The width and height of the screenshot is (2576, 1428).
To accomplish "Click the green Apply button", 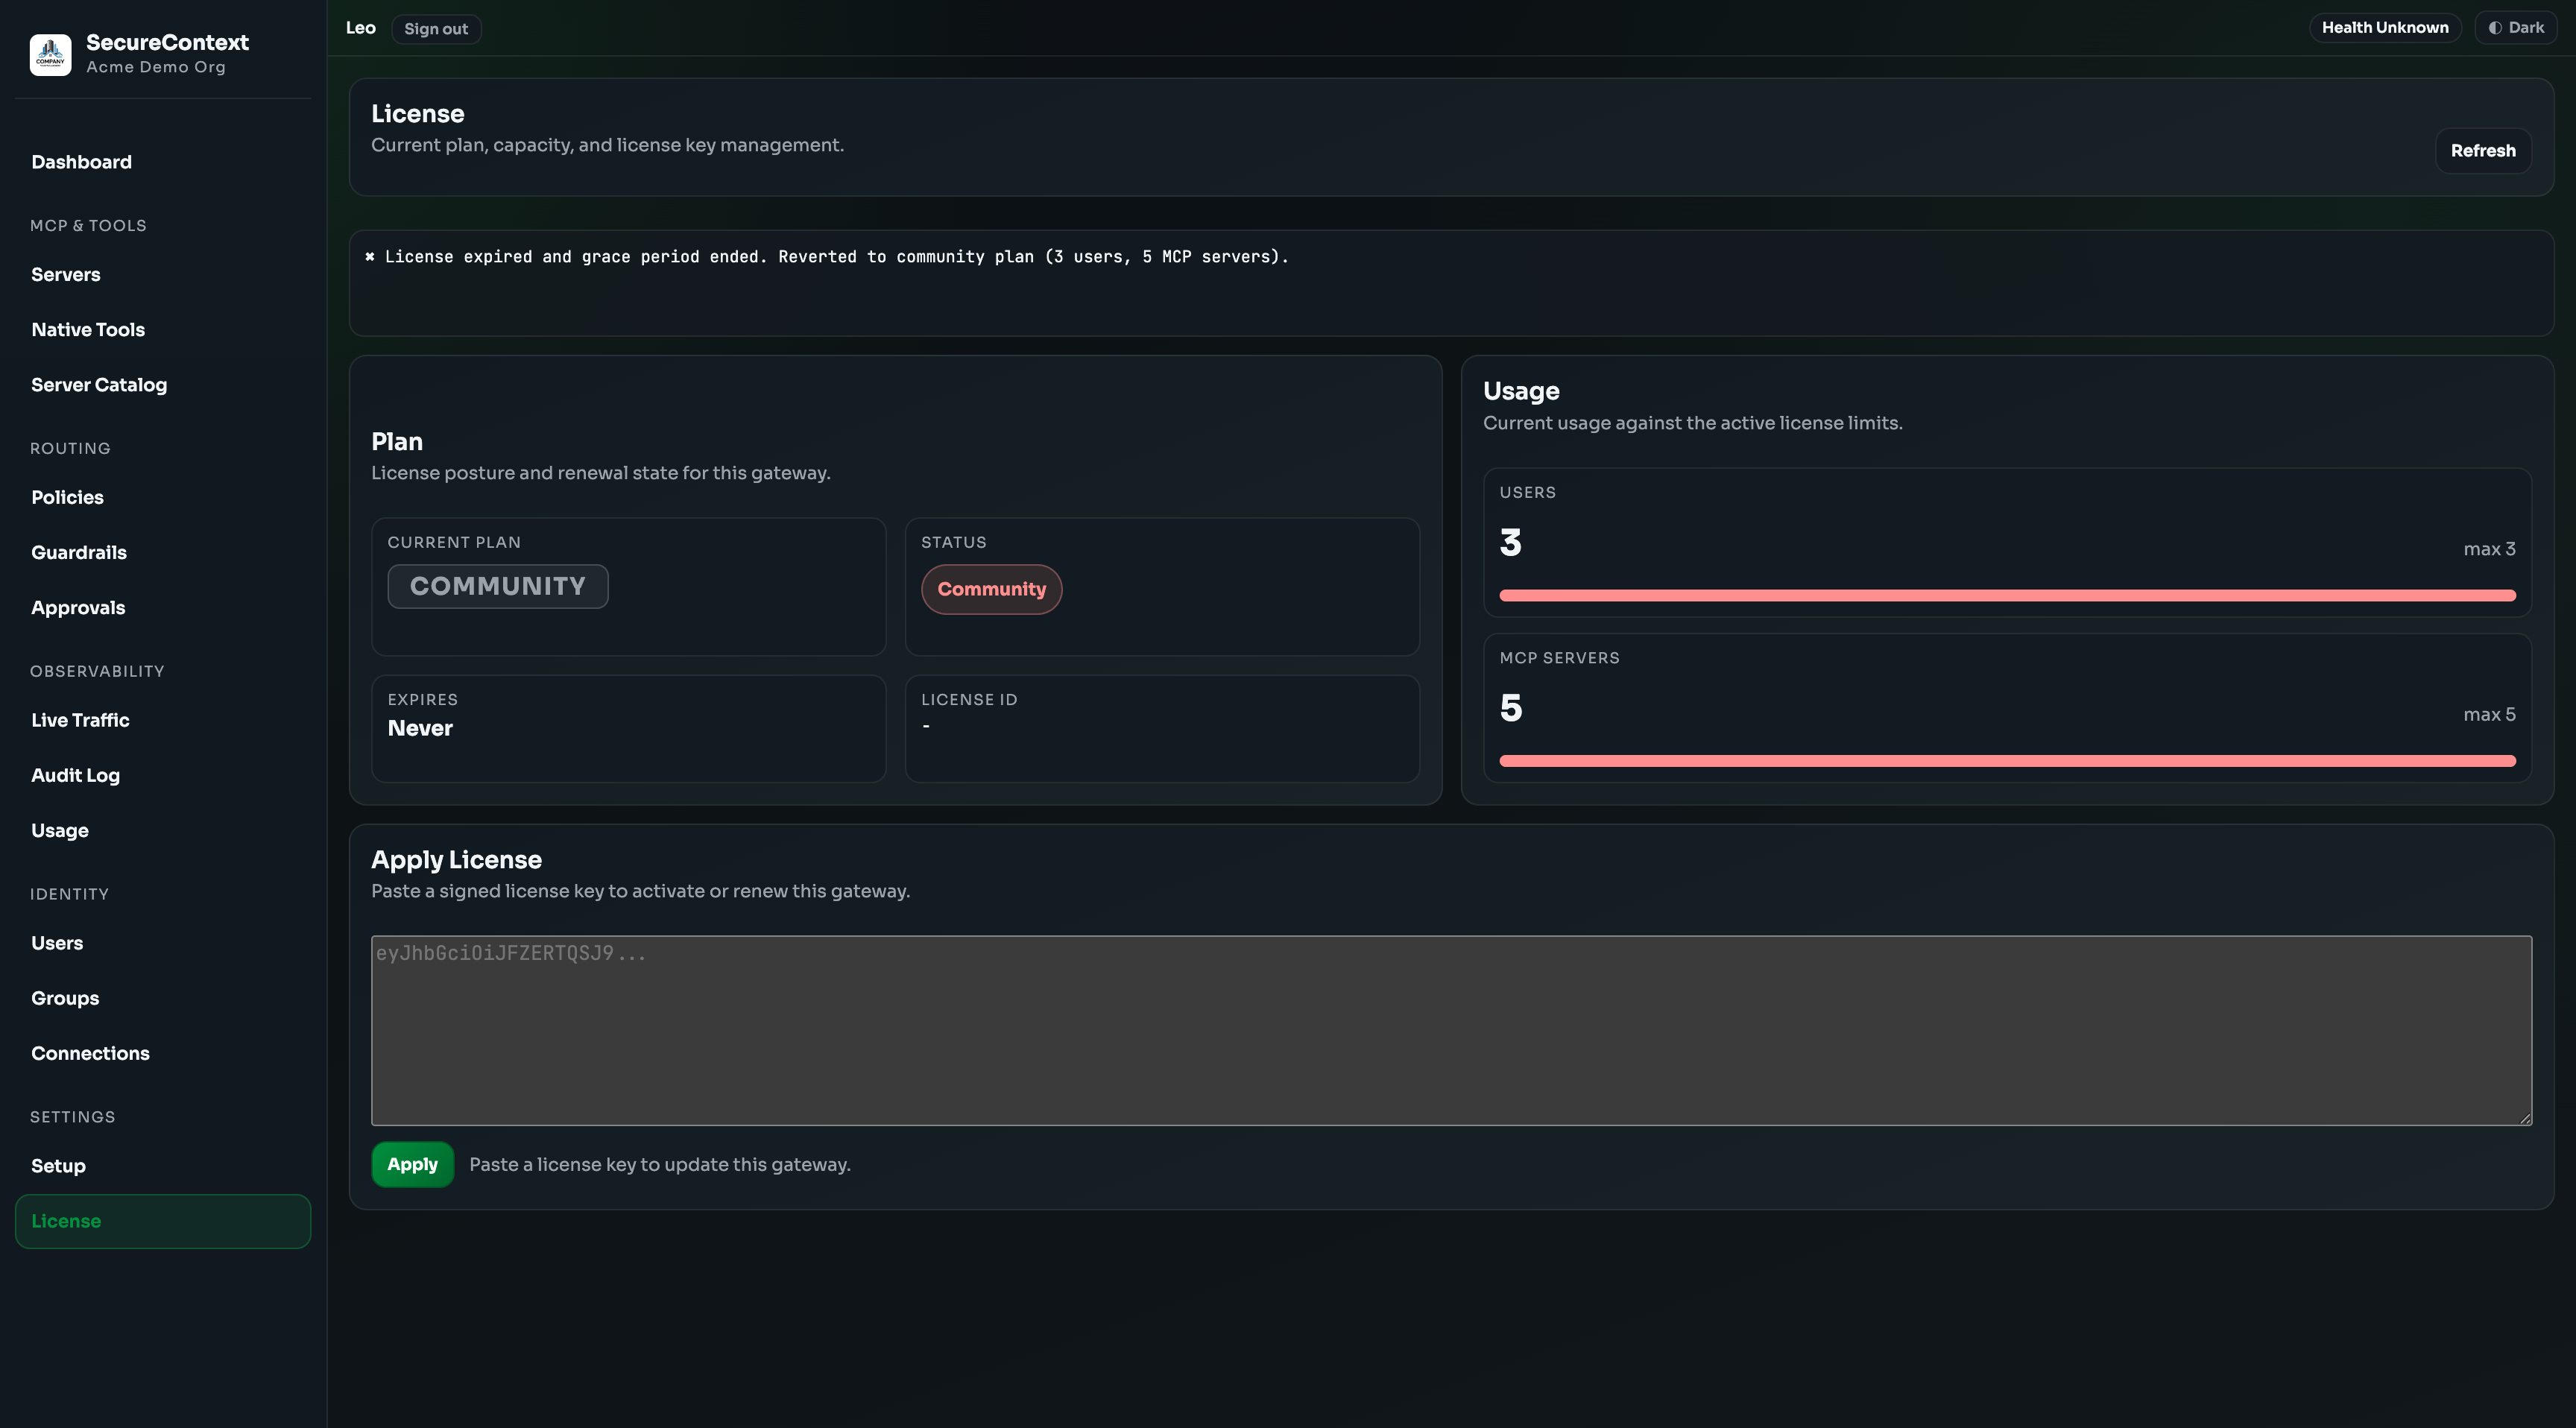I will tap(412, 1164).
